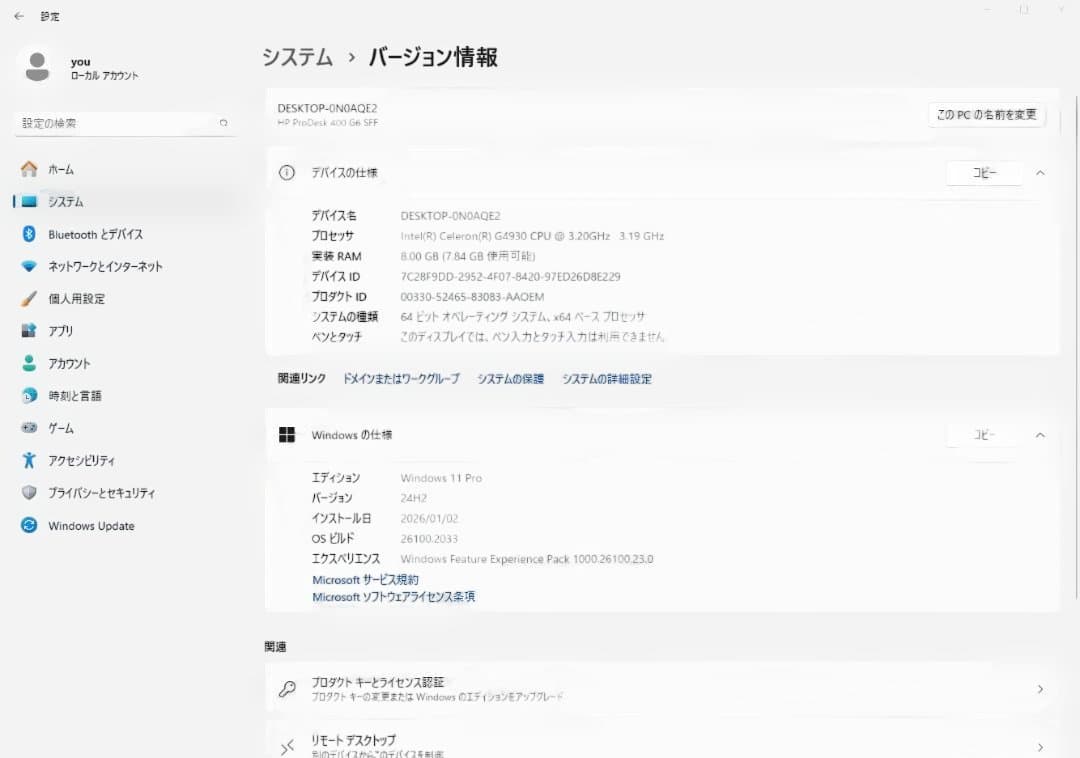Open プライバシーとセキュリティ settings
Viewport: 1080px width, 758px height.
click(x=98, y=492)
